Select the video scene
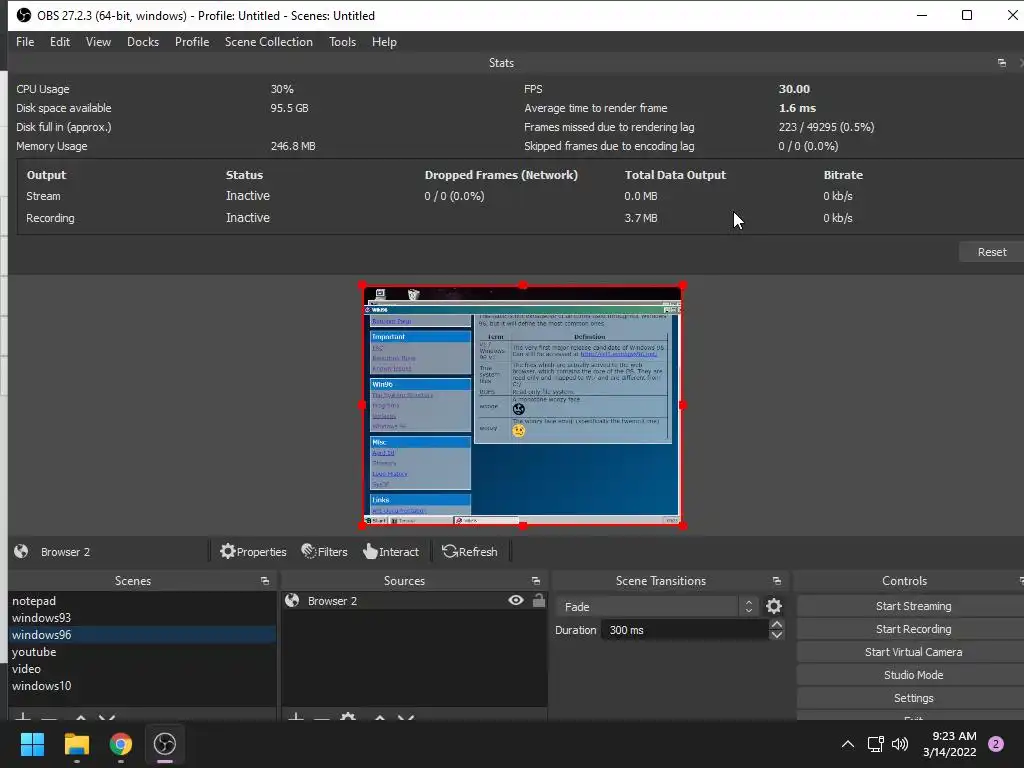The width and height of the screenshot is (1024, 768). click(142, 669)
